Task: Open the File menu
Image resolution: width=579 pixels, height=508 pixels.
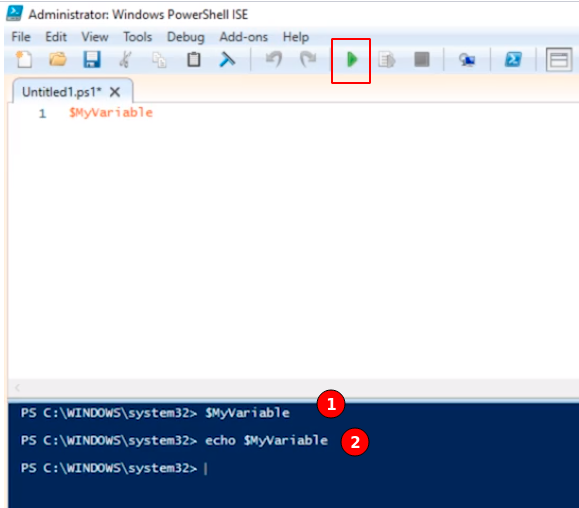Action: coord(21,37)
